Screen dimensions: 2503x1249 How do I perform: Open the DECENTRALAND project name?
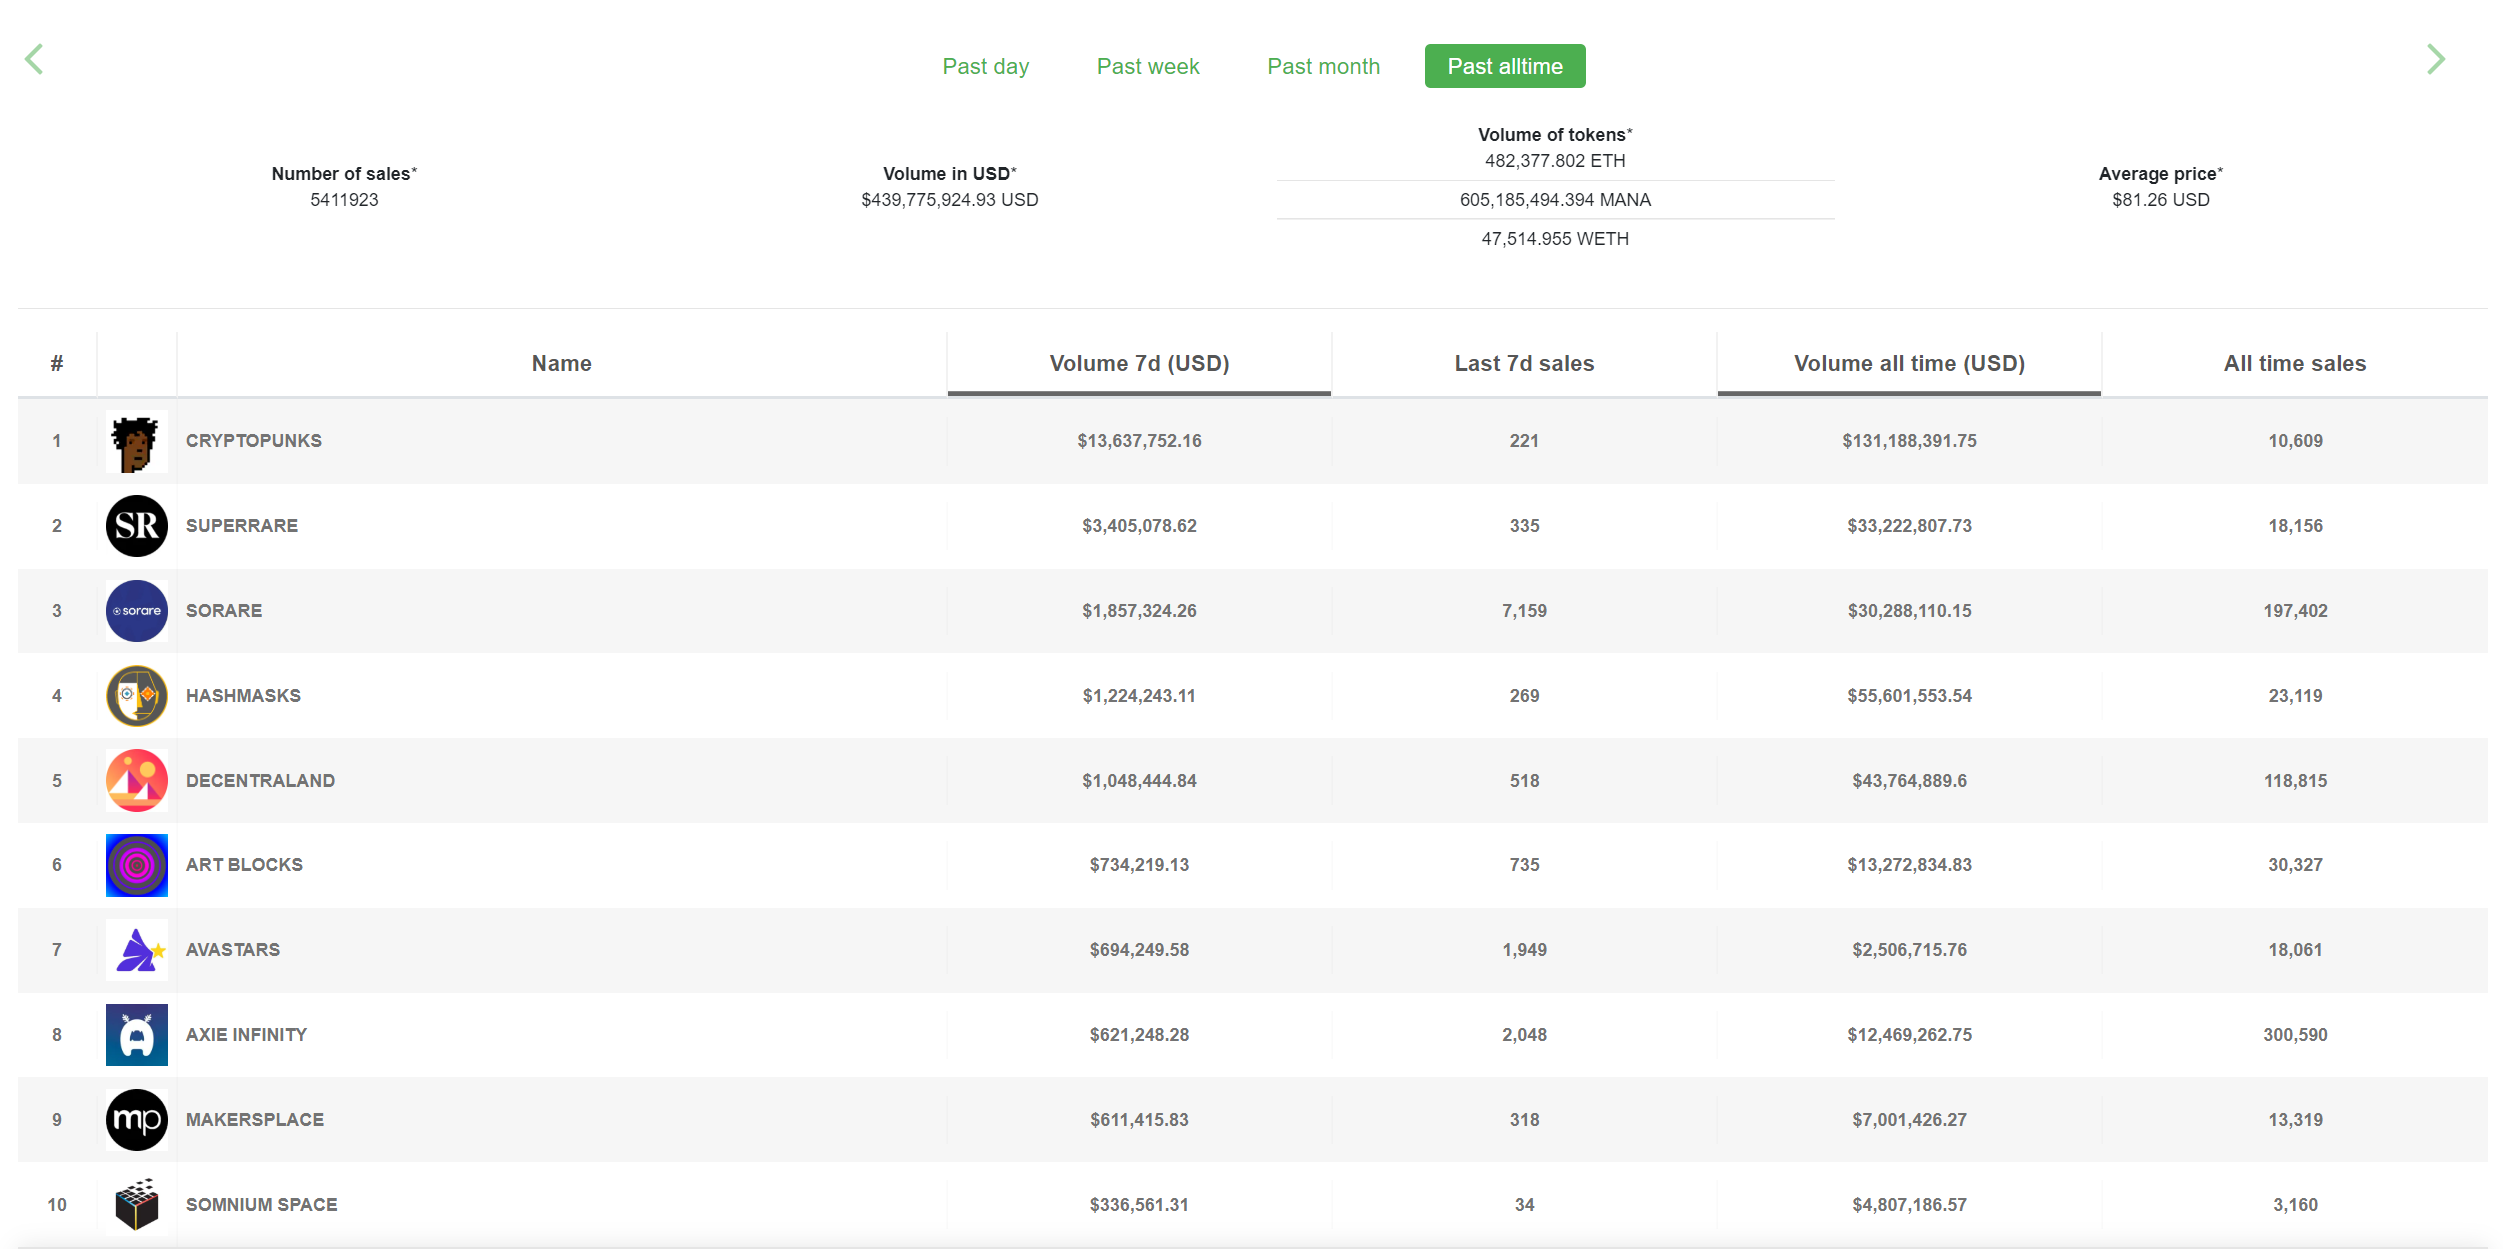click(x=260, y=781)
